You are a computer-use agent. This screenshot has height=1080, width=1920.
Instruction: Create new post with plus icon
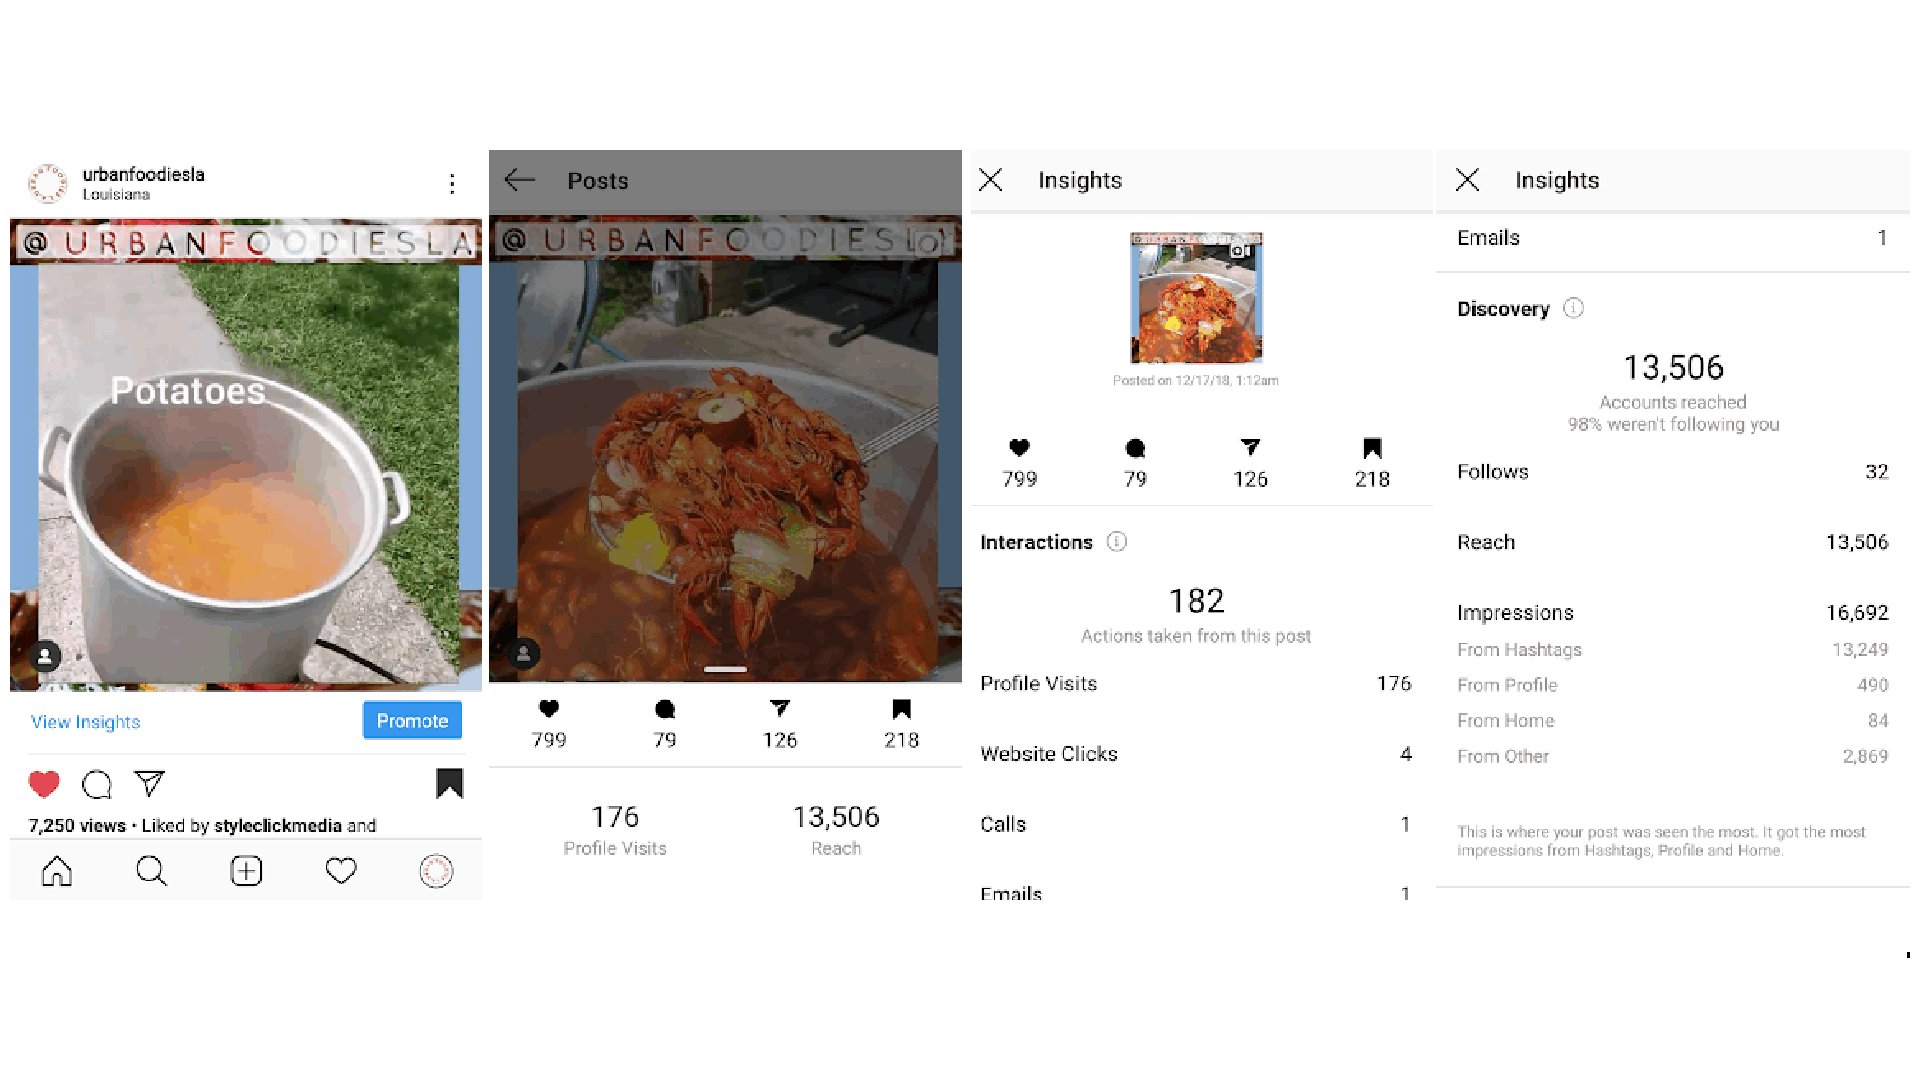click(246, 871)
